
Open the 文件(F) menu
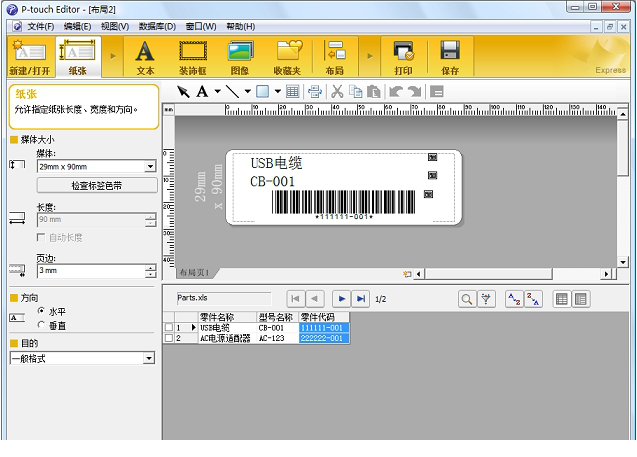coord(41,26)
